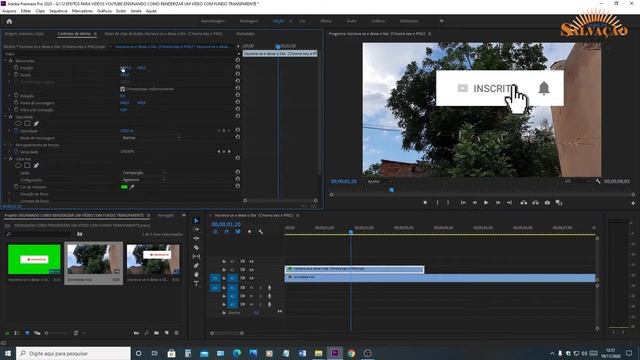The image size is (640, 360).
Task: Select the Razor tool
Action: click(196, 247)
